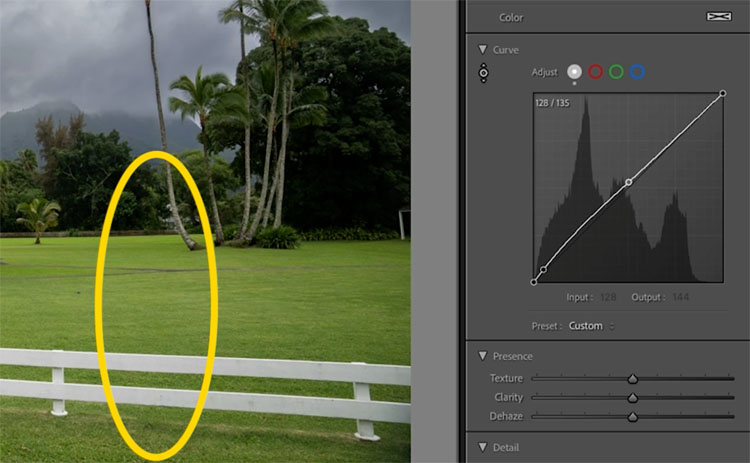Collapse the Curve section triangle
The height and width of the screenshot is (463, 750).
tap(482, 49)
